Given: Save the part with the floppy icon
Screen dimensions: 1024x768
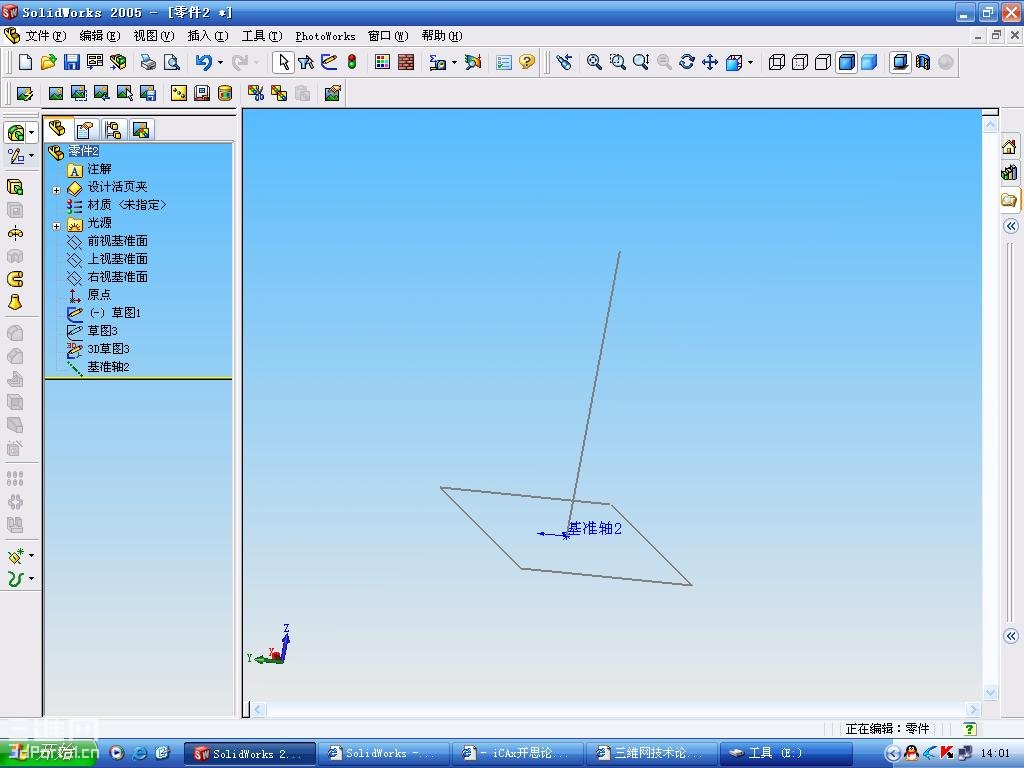Looking at the screenshot, I should (x=72, y=62).
